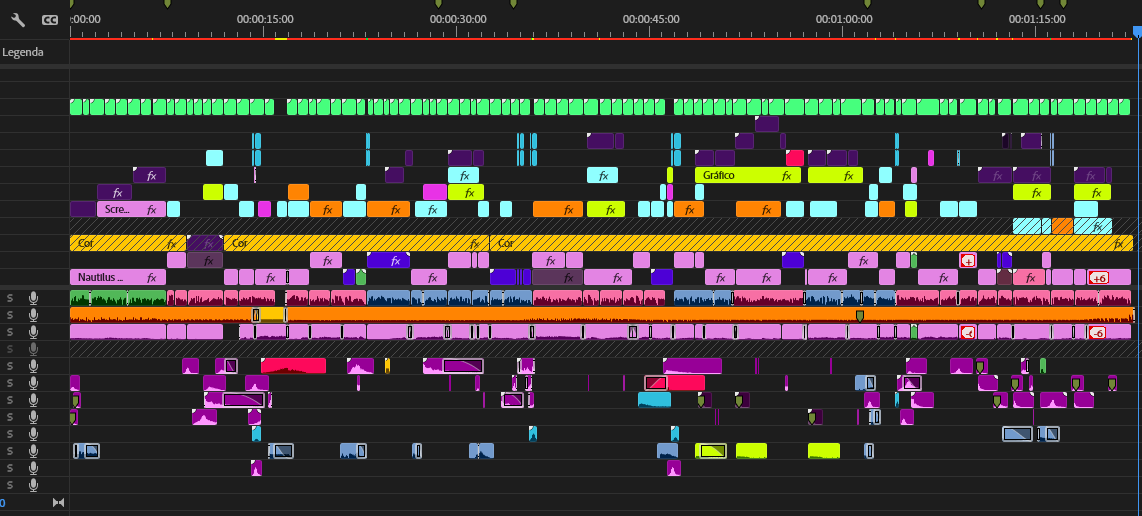Open the CC caption track options
Screen dimensions: 1142x516
[50, 20]
